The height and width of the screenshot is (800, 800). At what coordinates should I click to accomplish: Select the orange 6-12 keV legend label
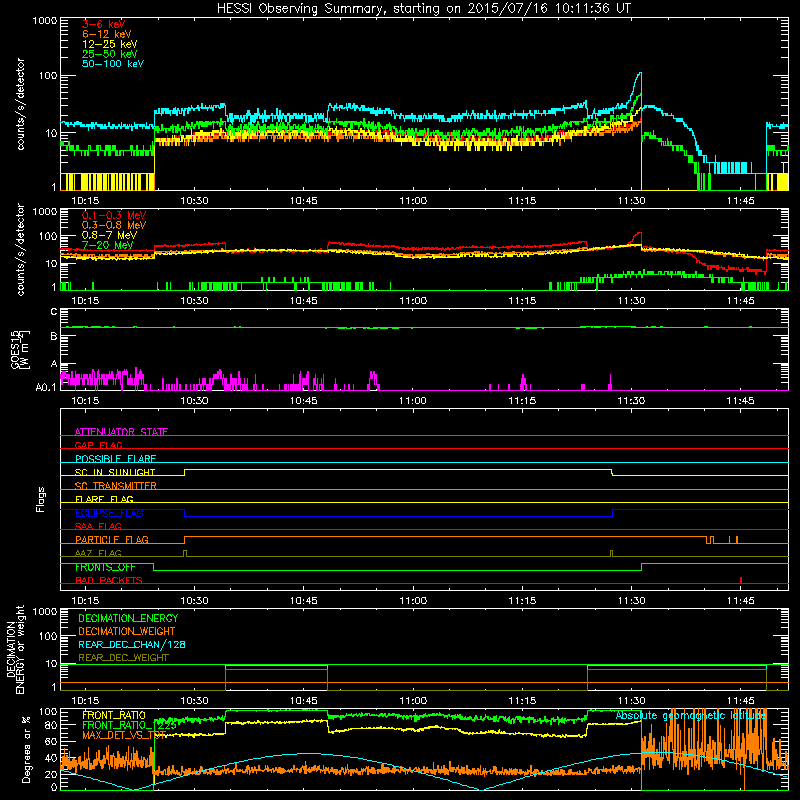(x=107, y=34)
